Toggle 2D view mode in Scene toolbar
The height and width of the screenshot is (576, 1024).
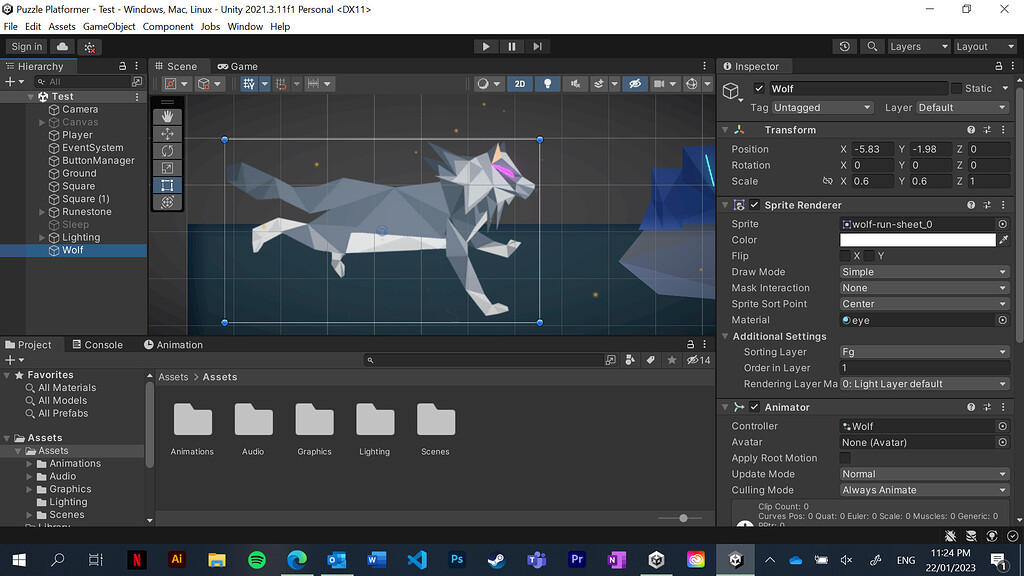click(520, 84)
